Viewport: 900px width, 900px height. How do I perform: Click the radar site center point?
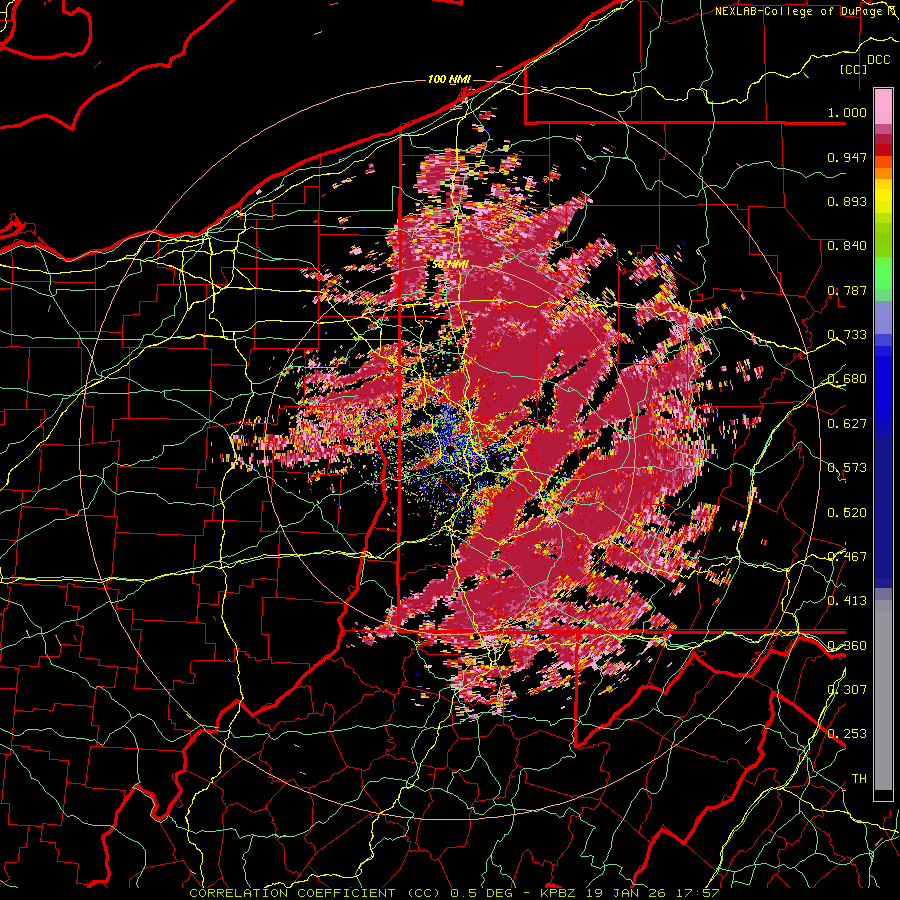click(450, 448)
